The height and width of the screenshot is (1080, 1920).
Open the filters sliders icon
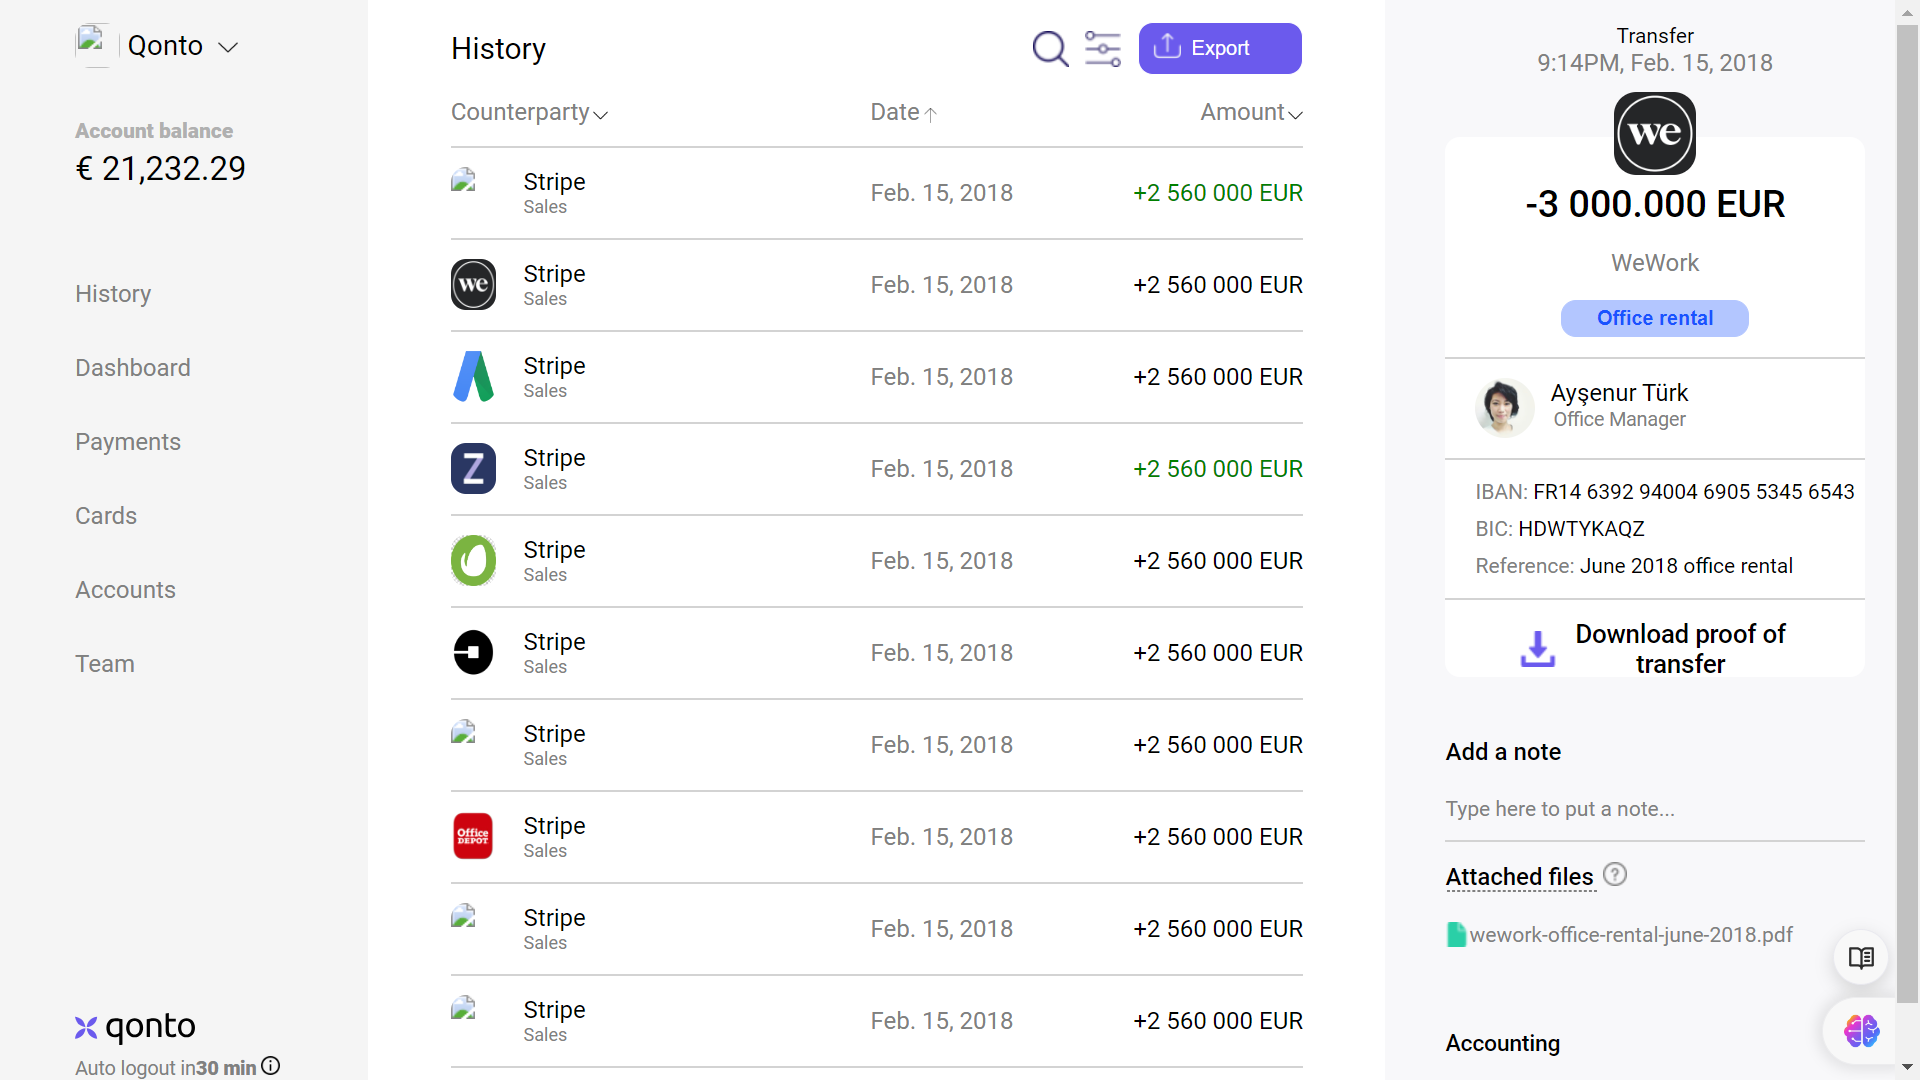click(1102, 48)
